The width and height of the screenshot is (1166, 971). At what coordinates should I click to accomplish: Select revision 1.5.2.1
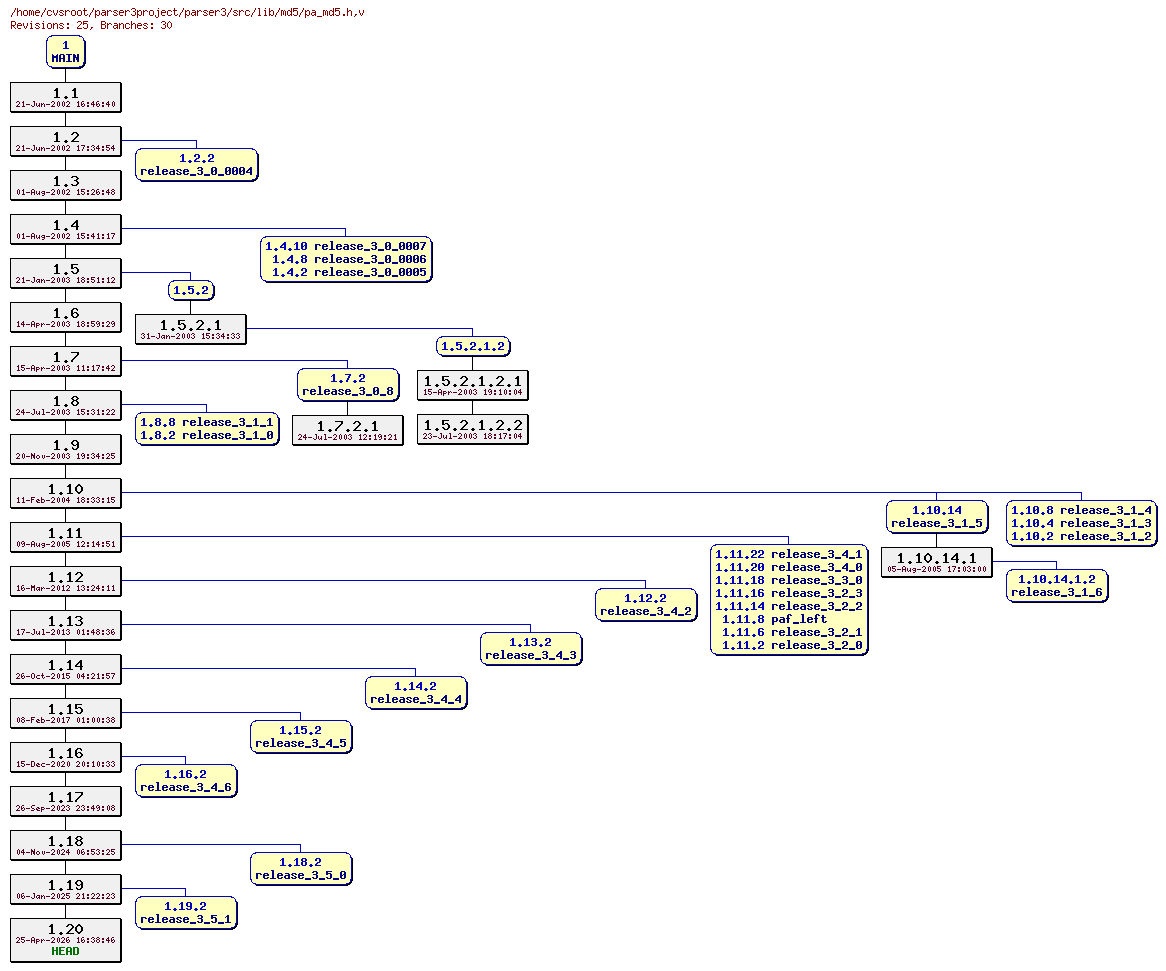pyautogui.click(x=190, y=329)
